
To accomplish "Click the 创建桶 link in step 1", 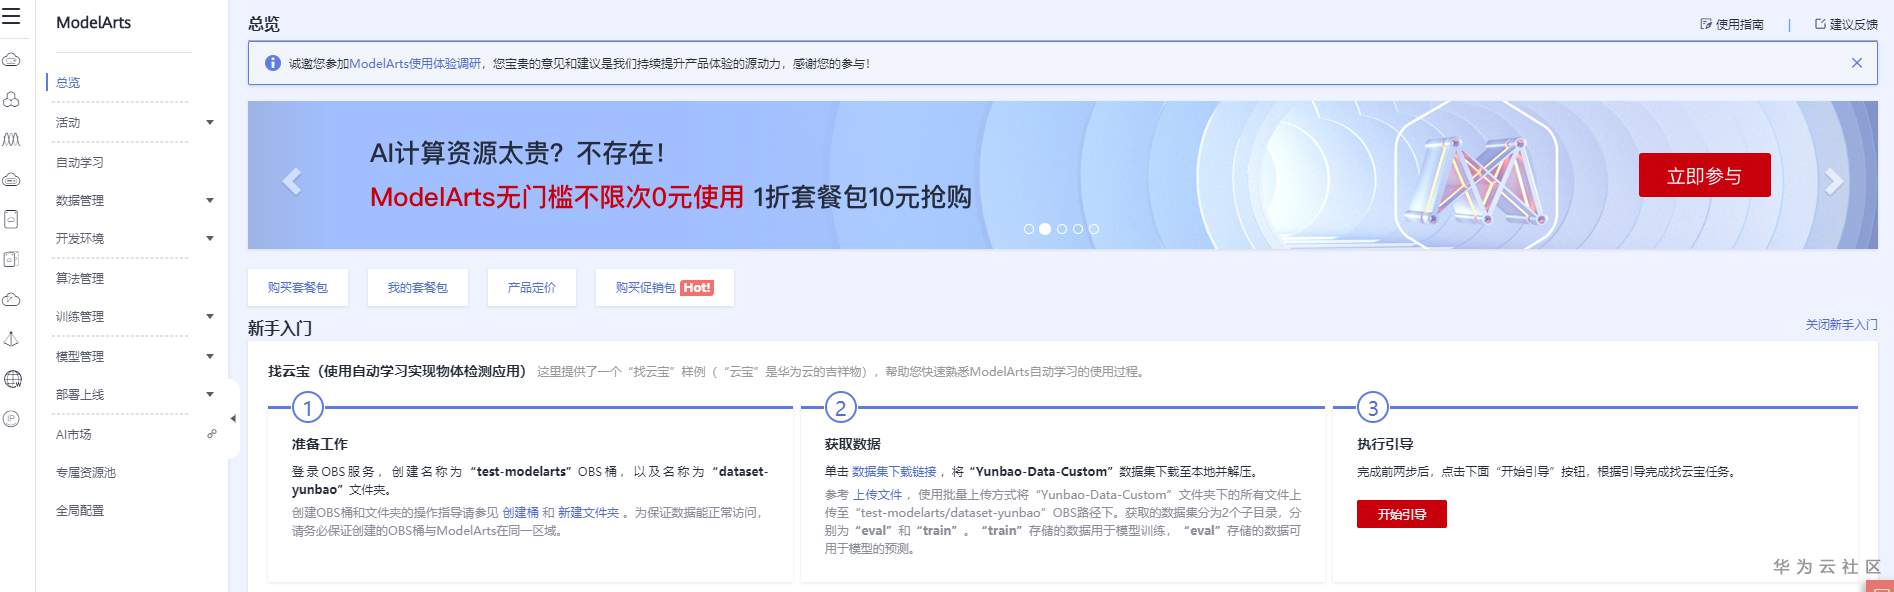I will pos(520,513).
